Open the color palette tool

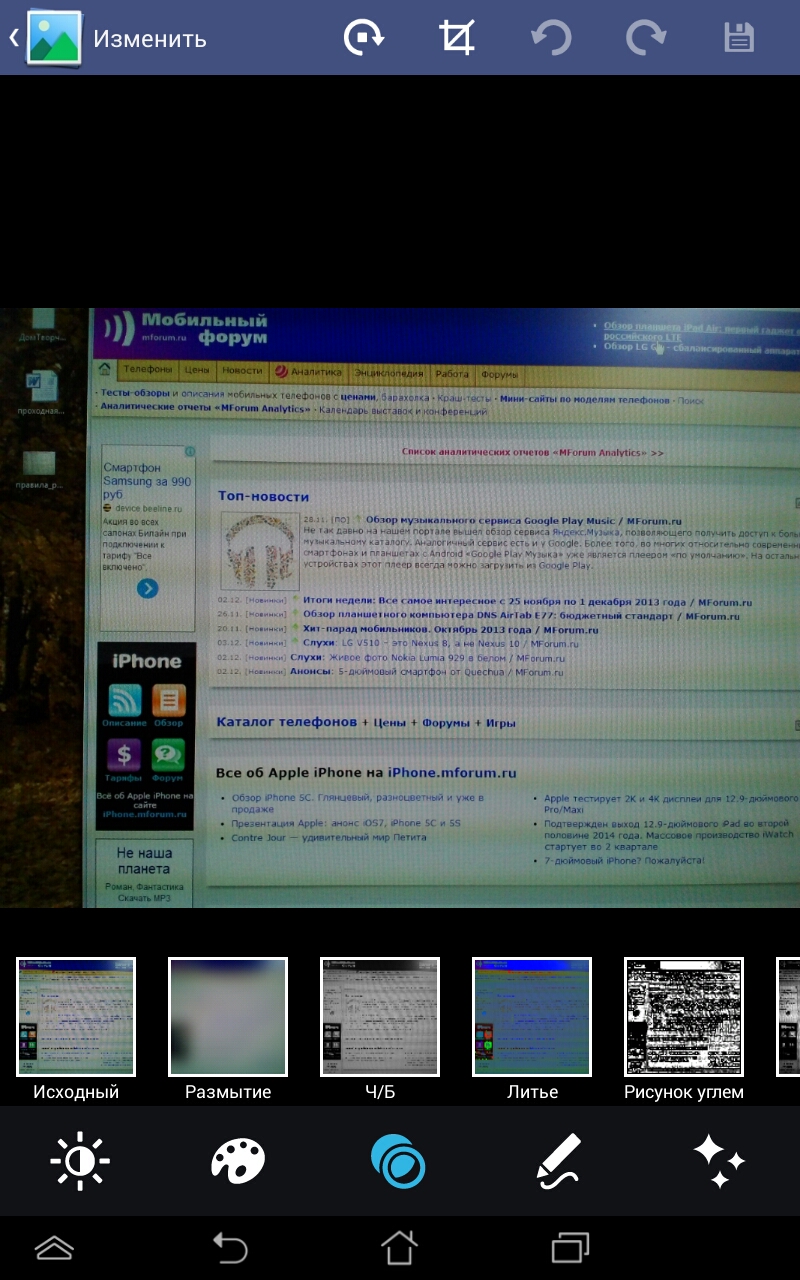click(x=238, y=1161)
